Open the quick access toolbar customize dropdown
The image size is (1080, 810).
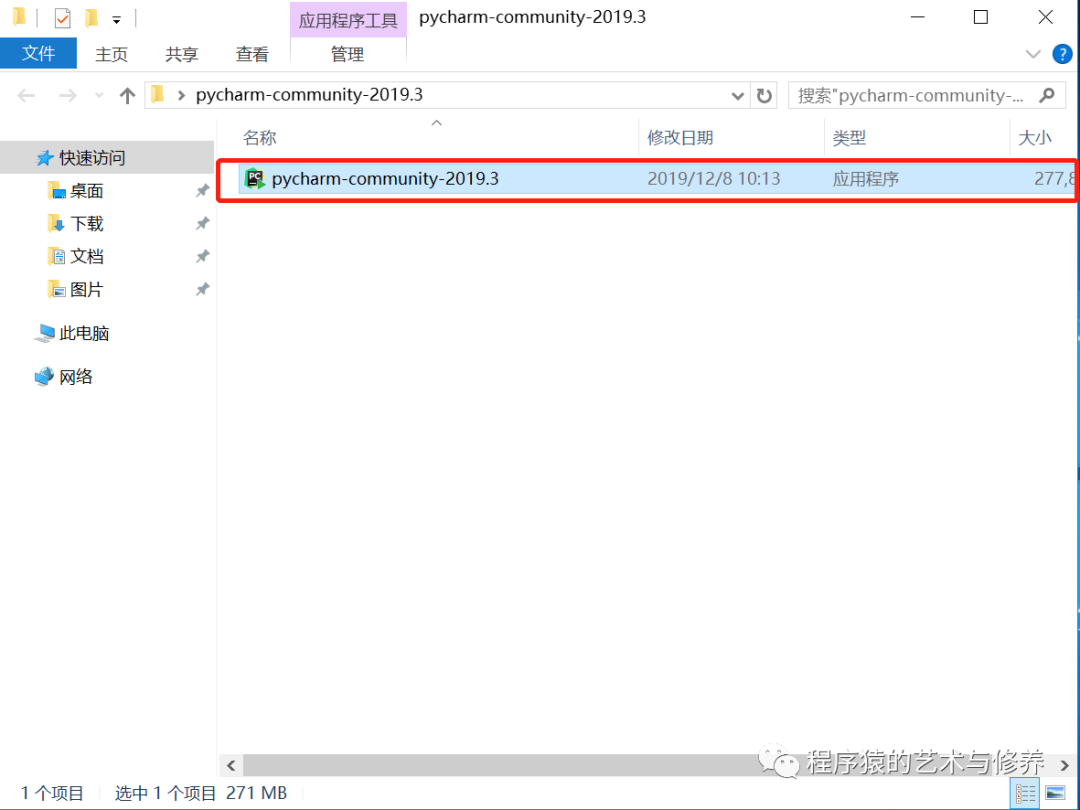click(x=116, y=20)
